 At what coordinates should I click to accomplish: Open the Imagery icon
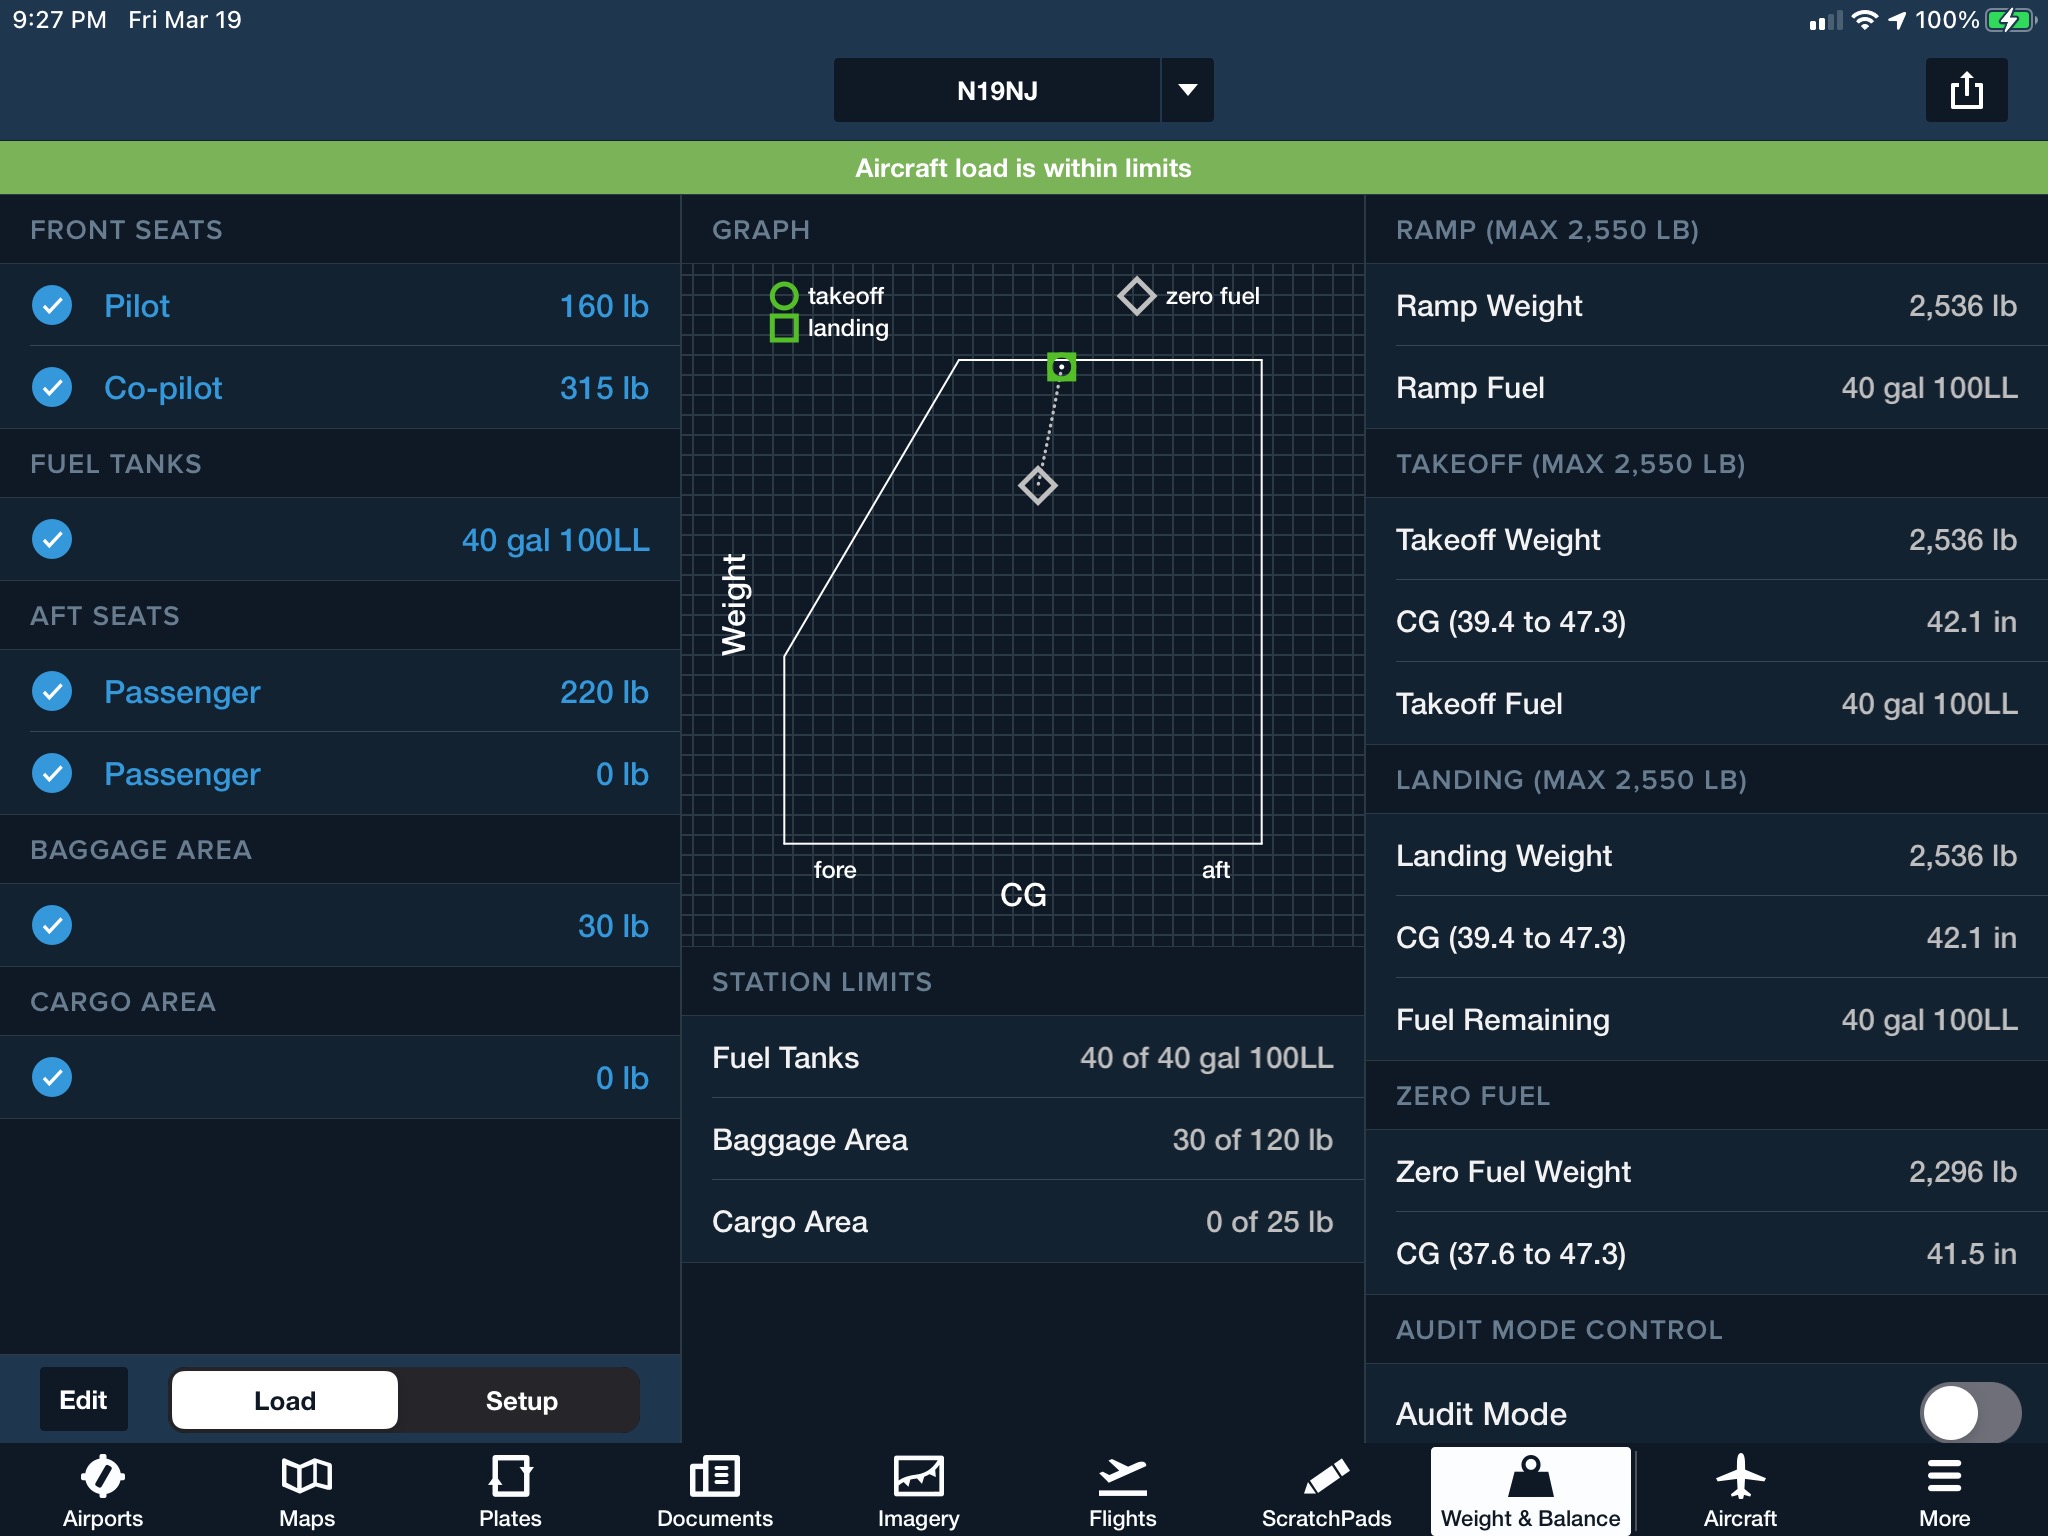(x=918, y=1476)
